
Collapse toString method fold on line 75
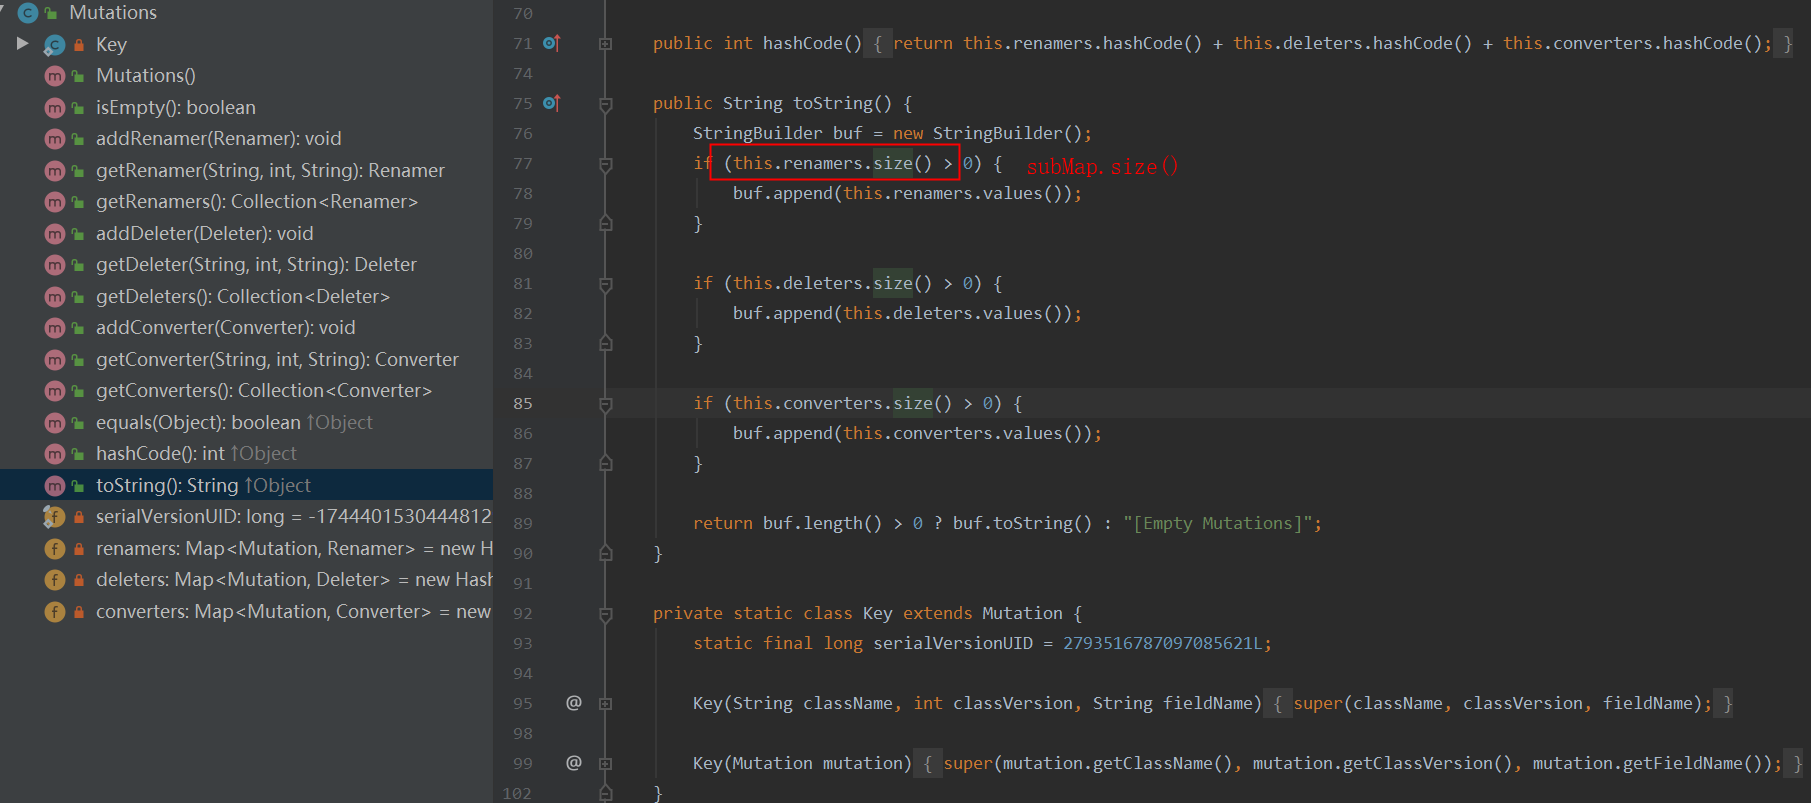click(605, 104)
